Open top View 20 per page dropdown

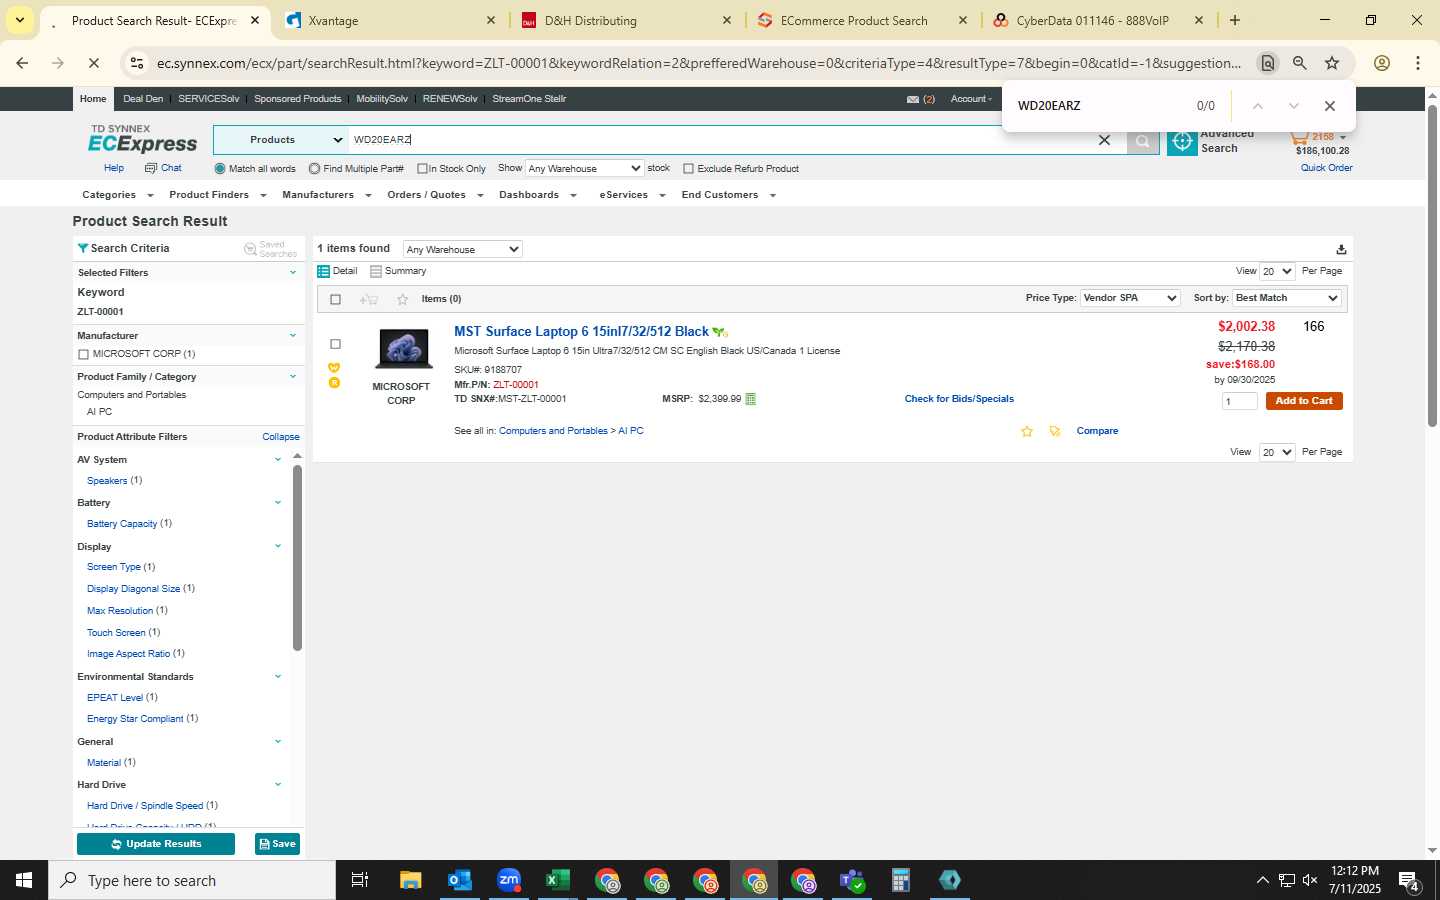point(1277,271)
